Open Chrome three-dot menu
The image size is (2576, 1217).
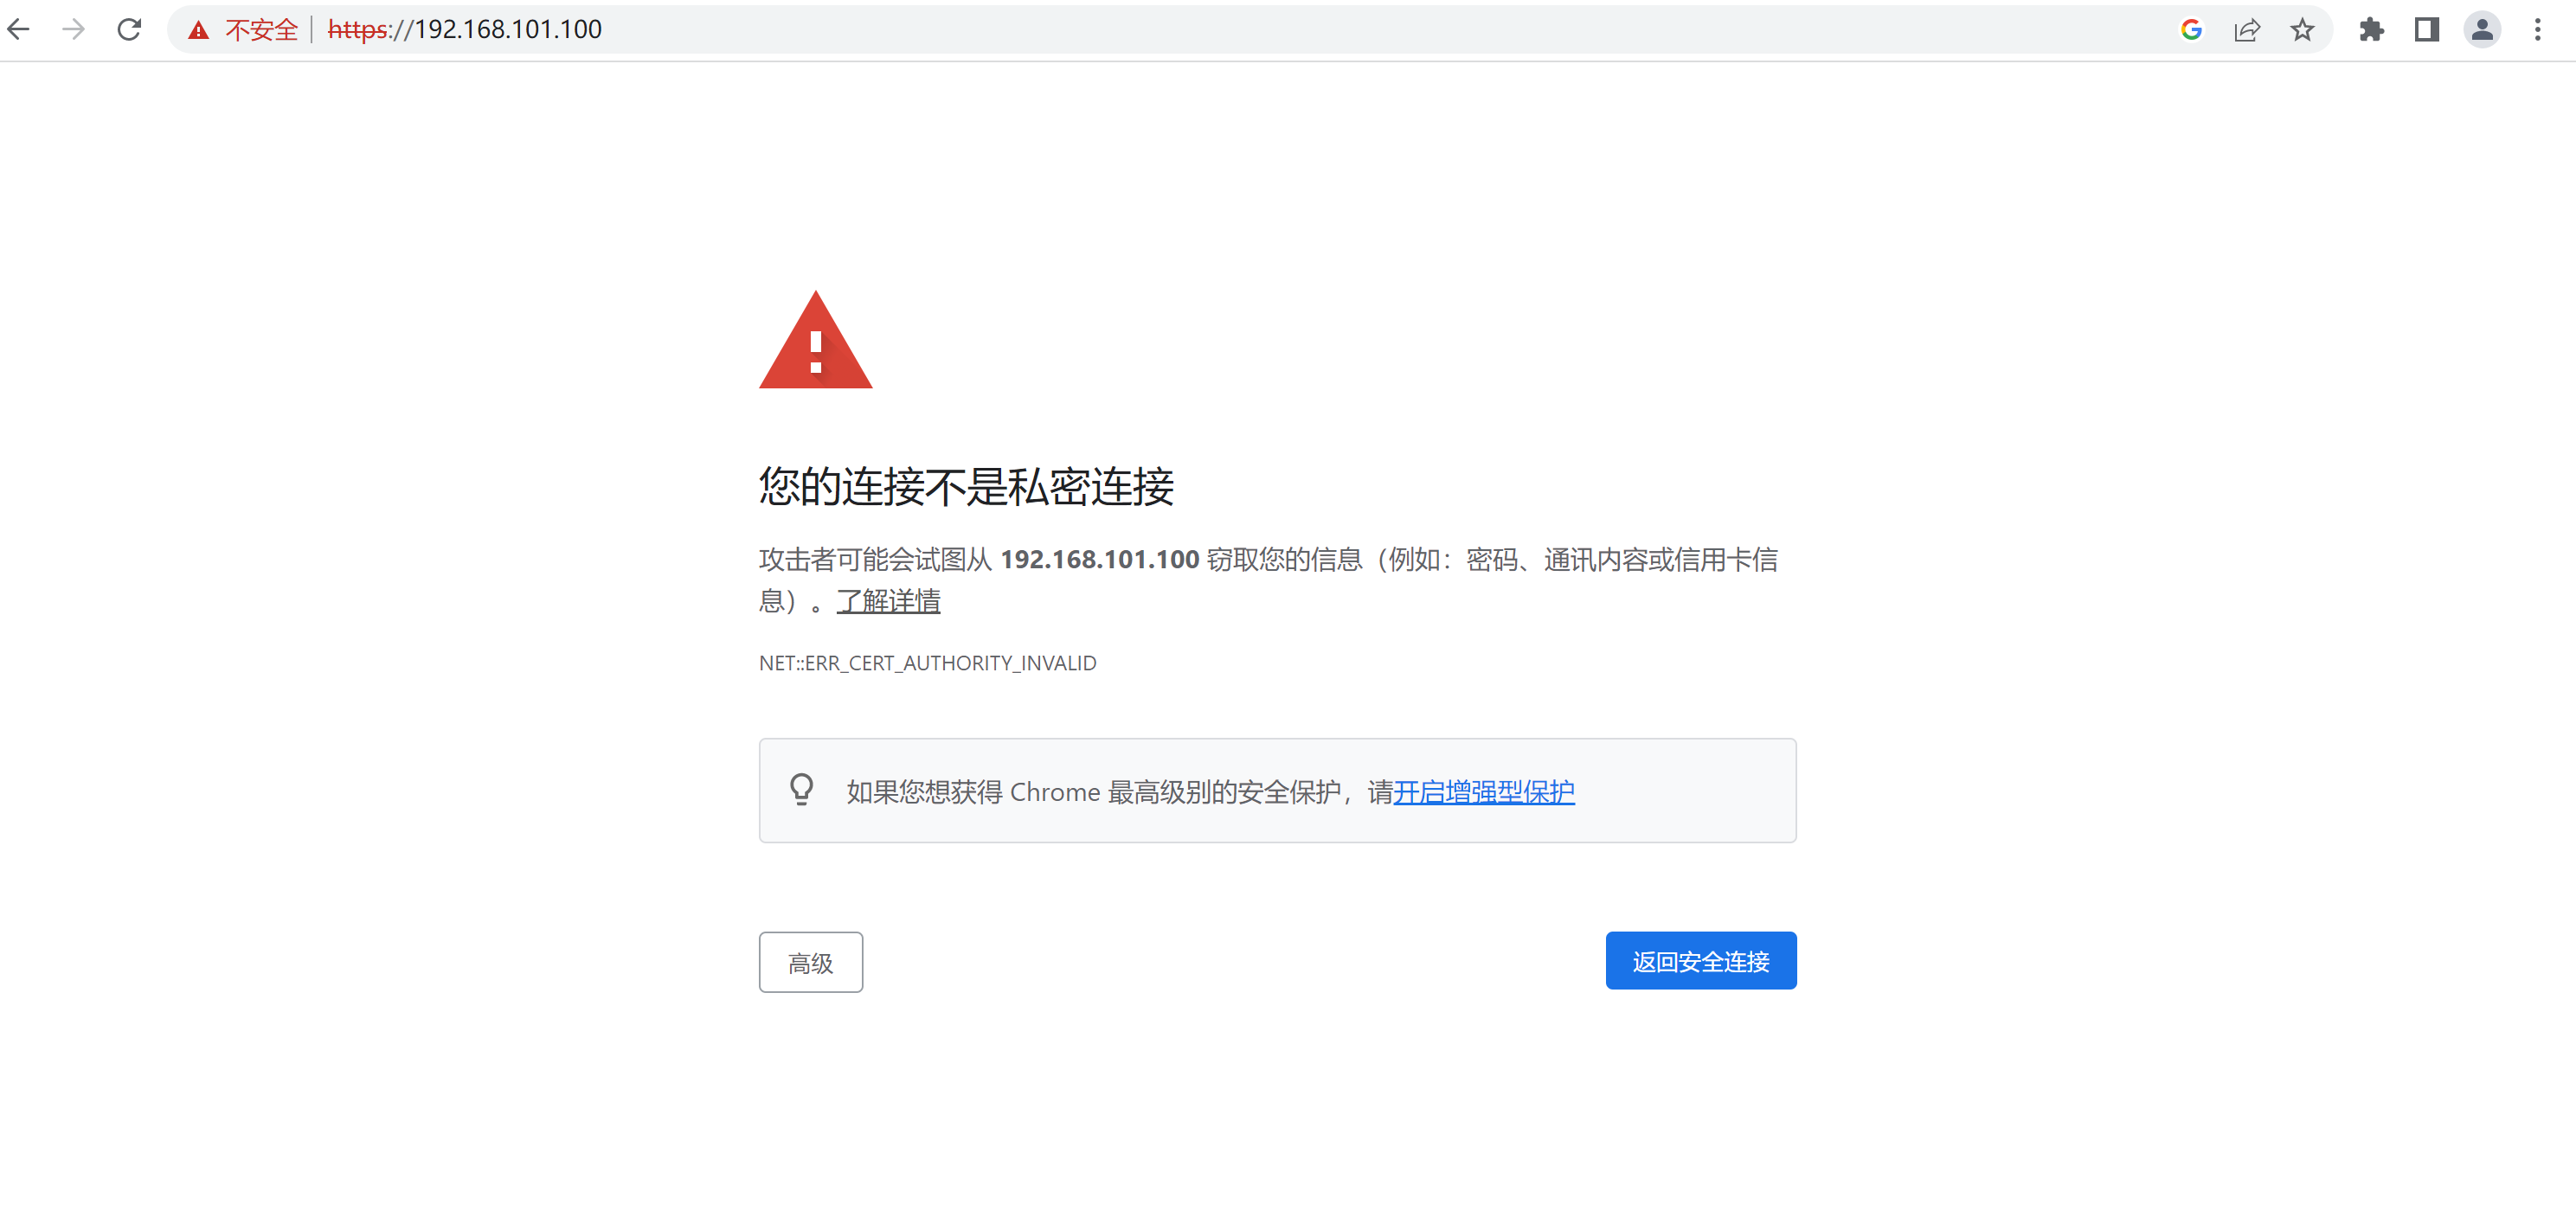(x=2537, y=29)
